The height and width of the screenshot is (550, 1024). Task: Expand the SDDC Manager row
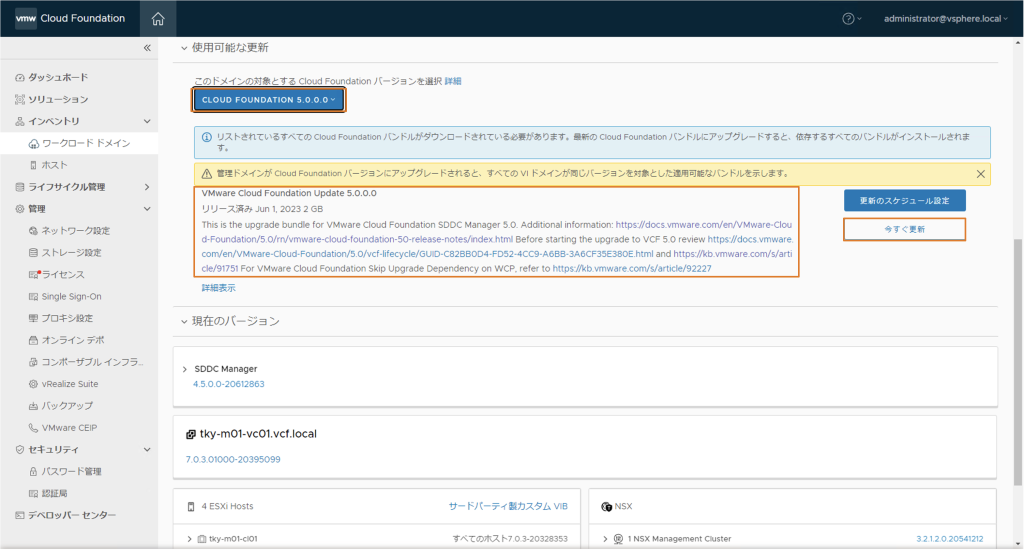tap(185, 369)
